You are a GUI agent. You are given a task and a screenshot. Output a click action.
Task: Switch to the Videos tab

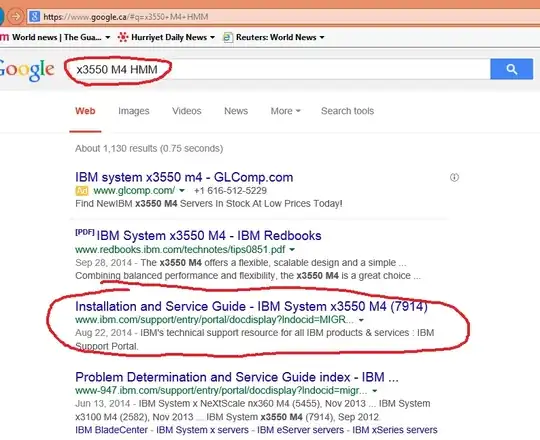[x=187, y=111]
